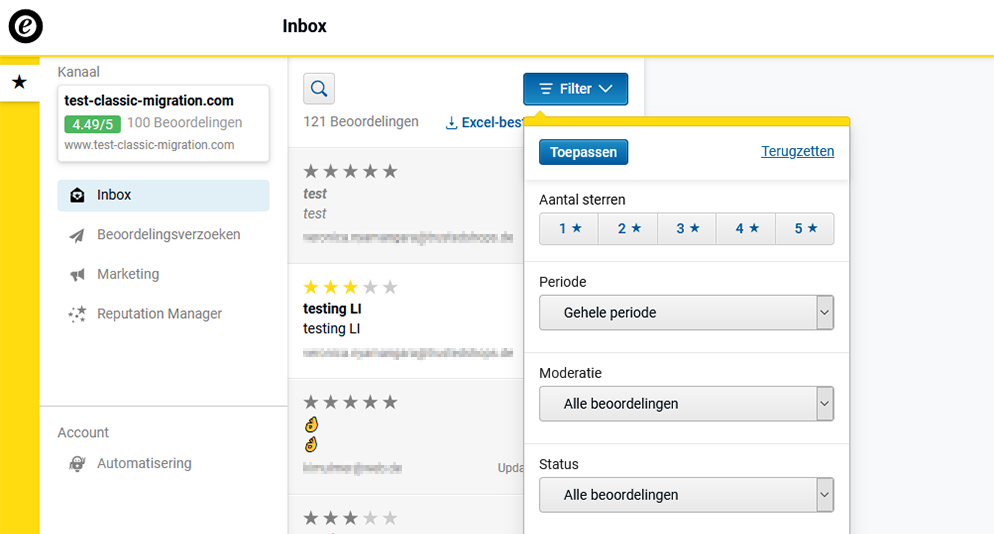Select the star icon in yellow sidebar
Screen dimensions: 994x534
click(x=20, y=82)
